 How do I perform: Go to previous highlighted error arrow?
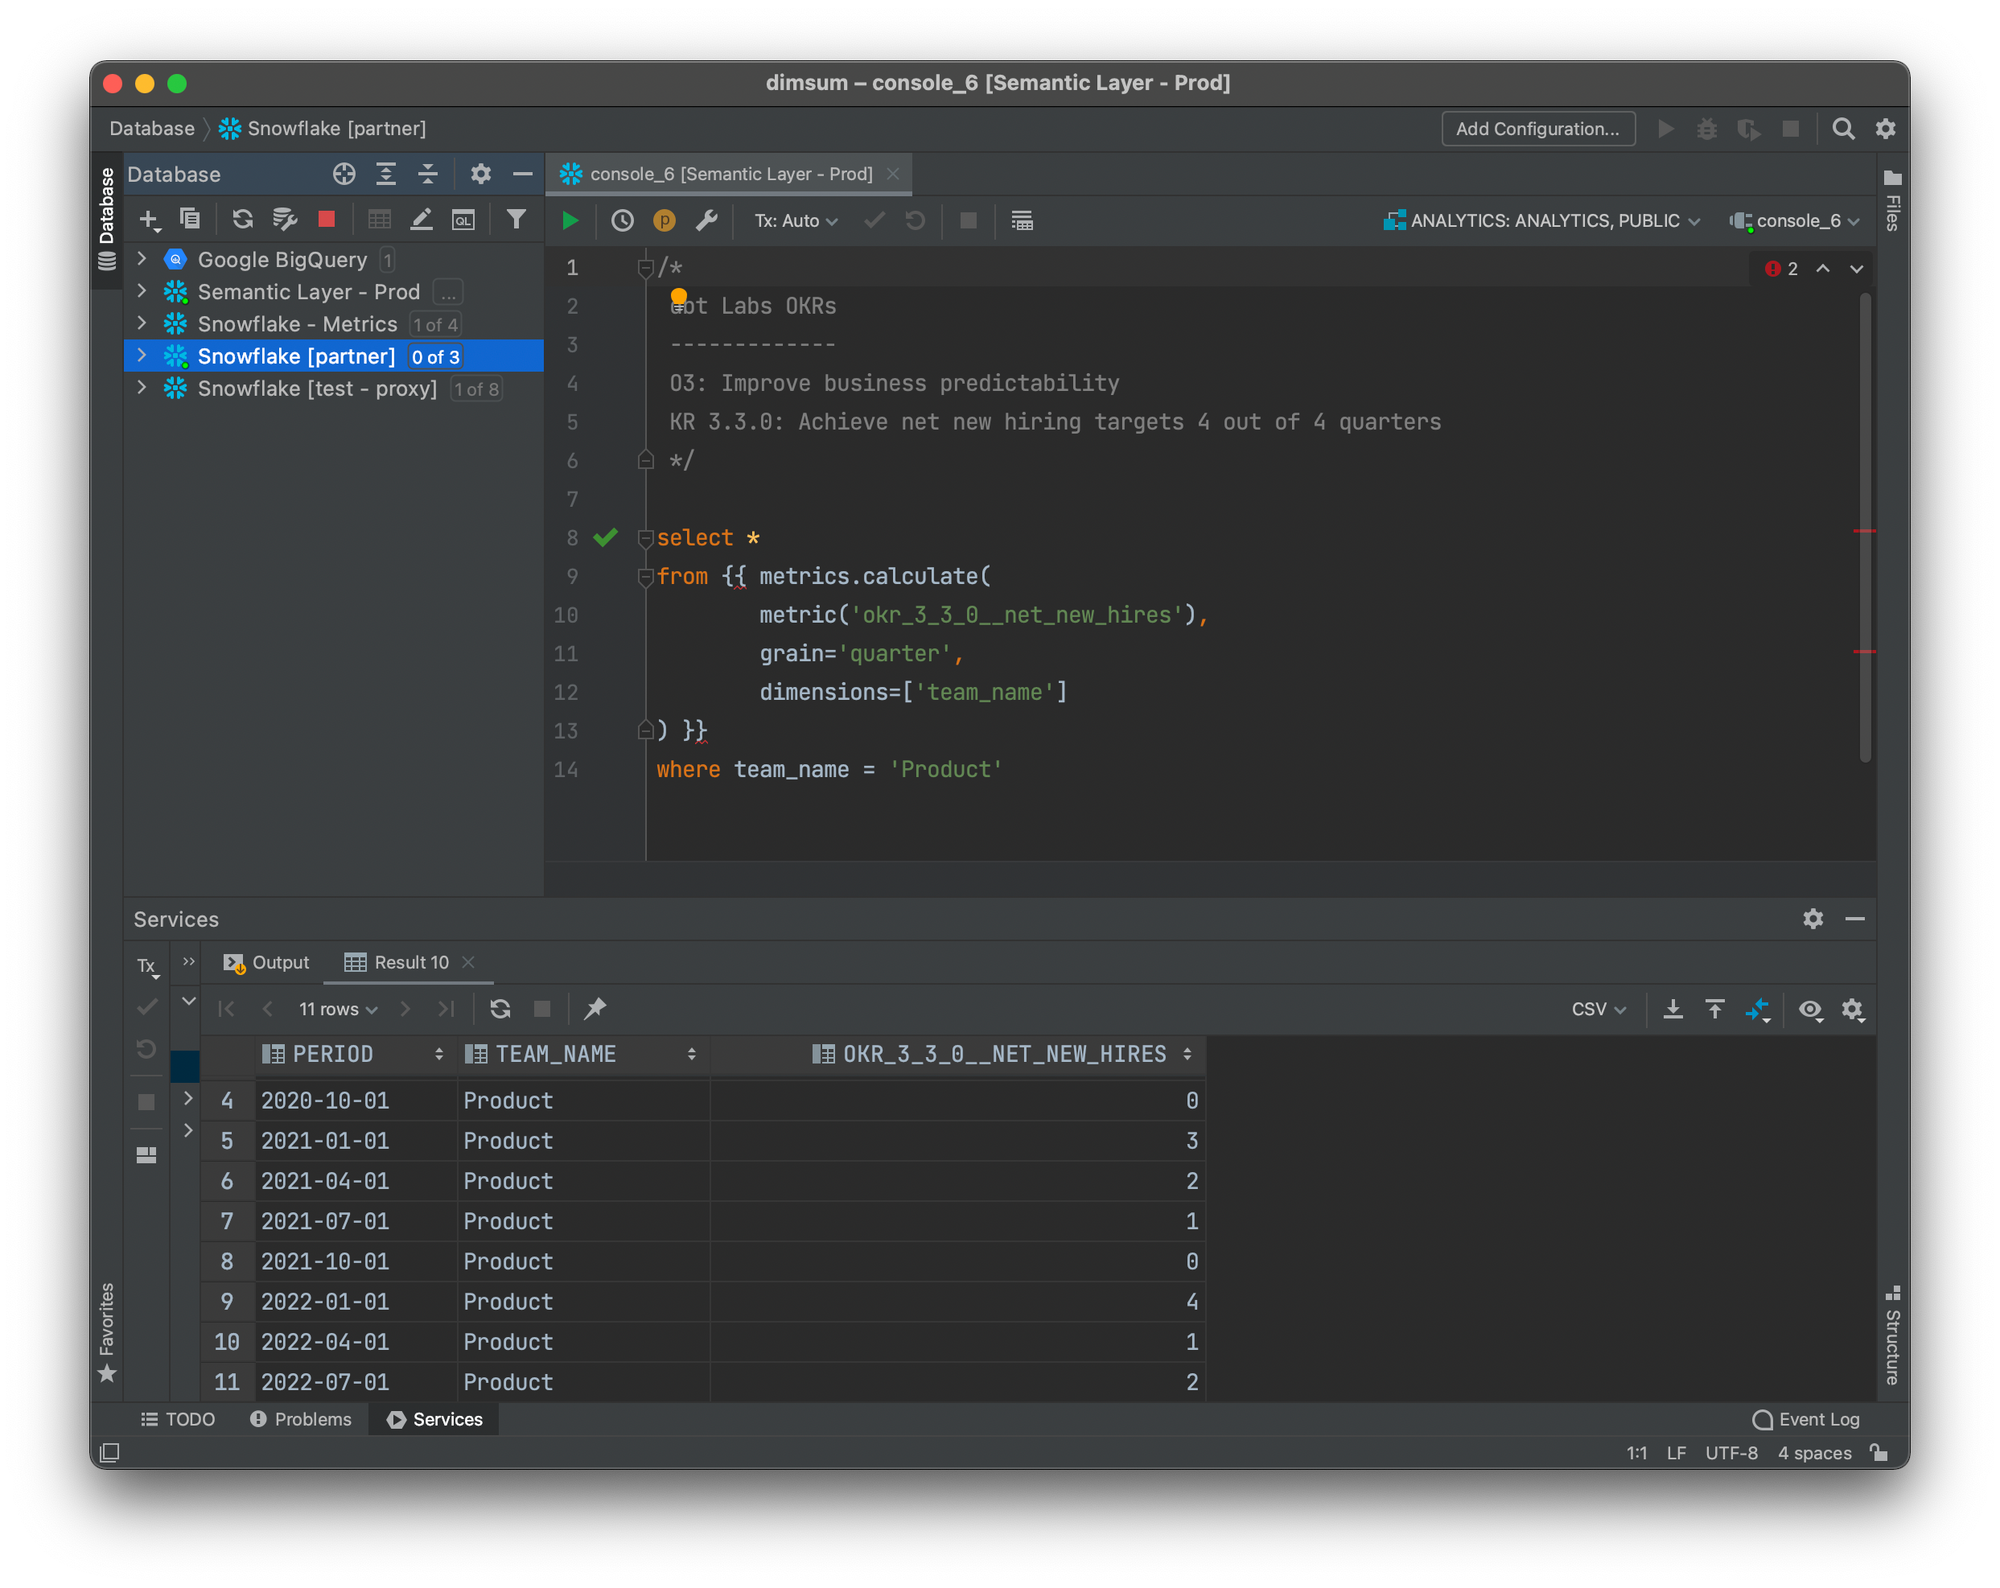click(1823, 269)
